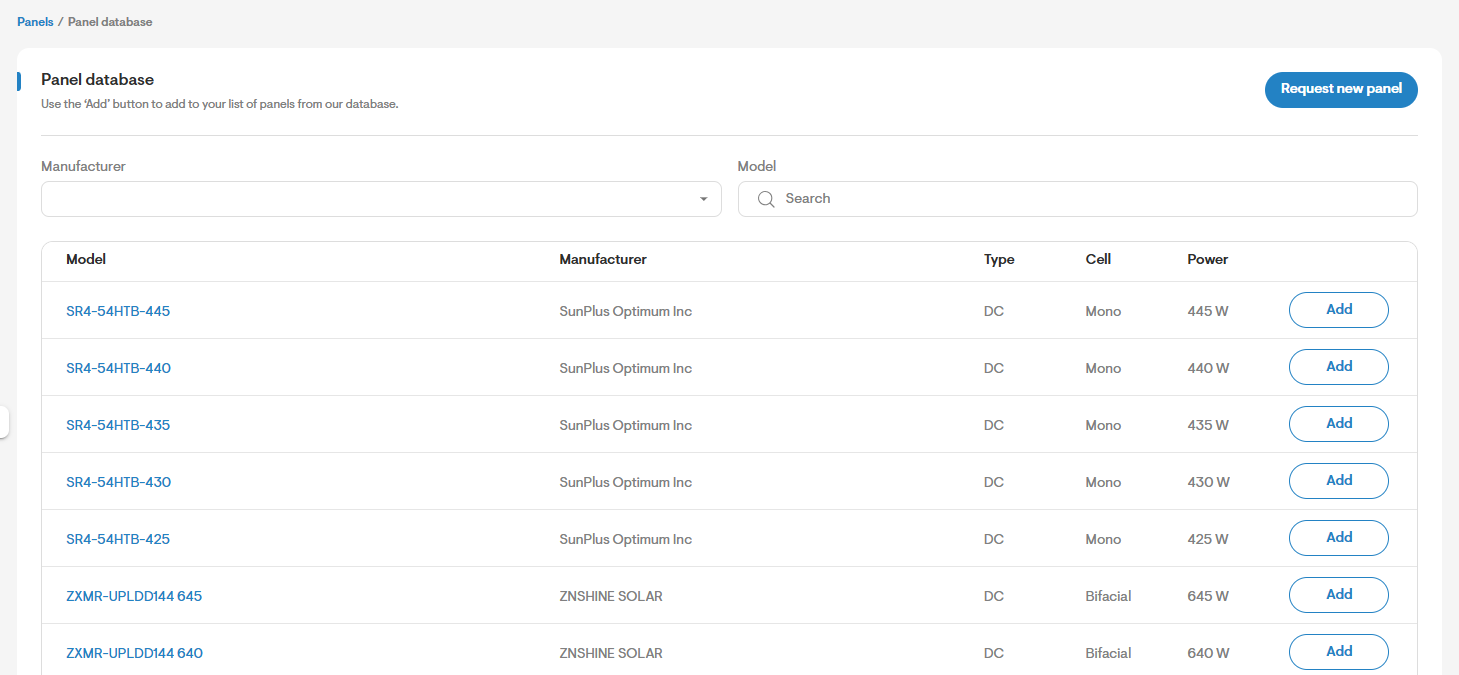Open SR4-54HTB-440 model link

point(118,368)
